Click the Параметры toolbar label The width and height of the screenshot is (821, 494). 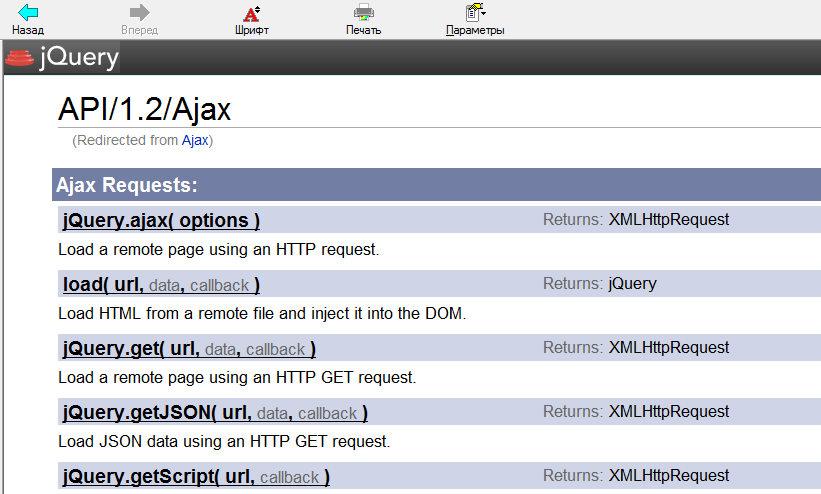pos(475,30)
